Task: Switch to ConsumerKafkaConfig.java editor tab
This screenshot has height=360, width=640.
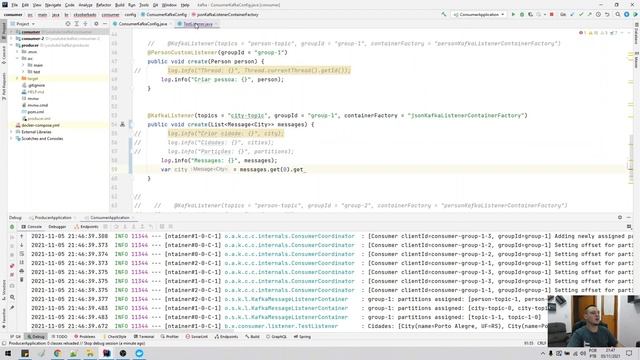Action: (x=142, y=24)
